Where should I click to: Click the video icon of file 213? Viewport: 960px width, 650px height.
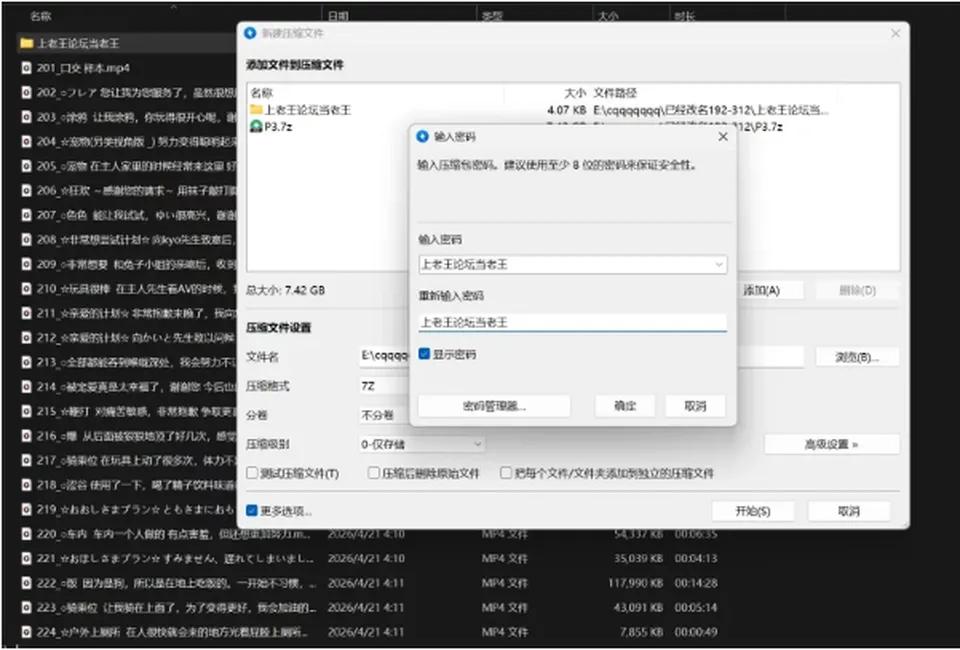(26, 362)
